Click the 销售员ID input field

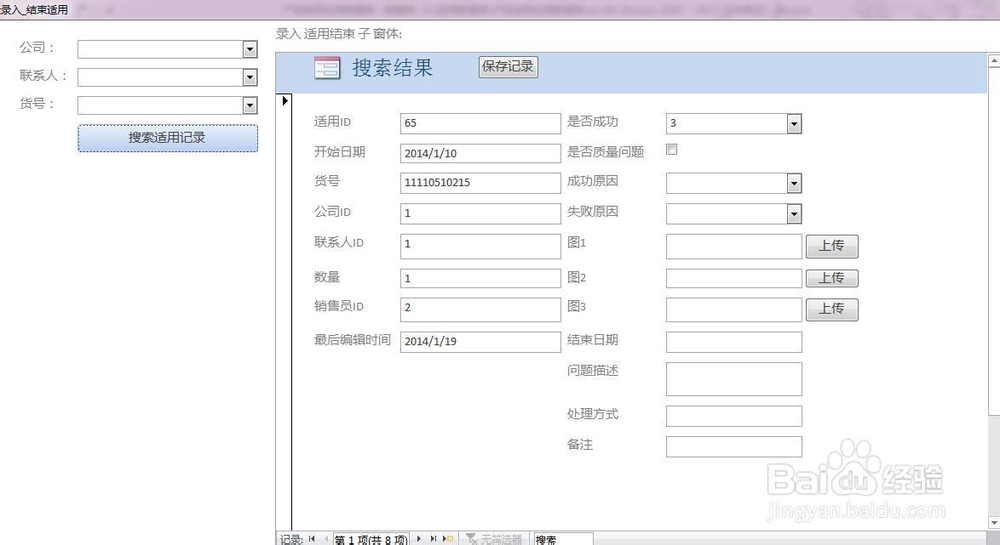[480, 309]
